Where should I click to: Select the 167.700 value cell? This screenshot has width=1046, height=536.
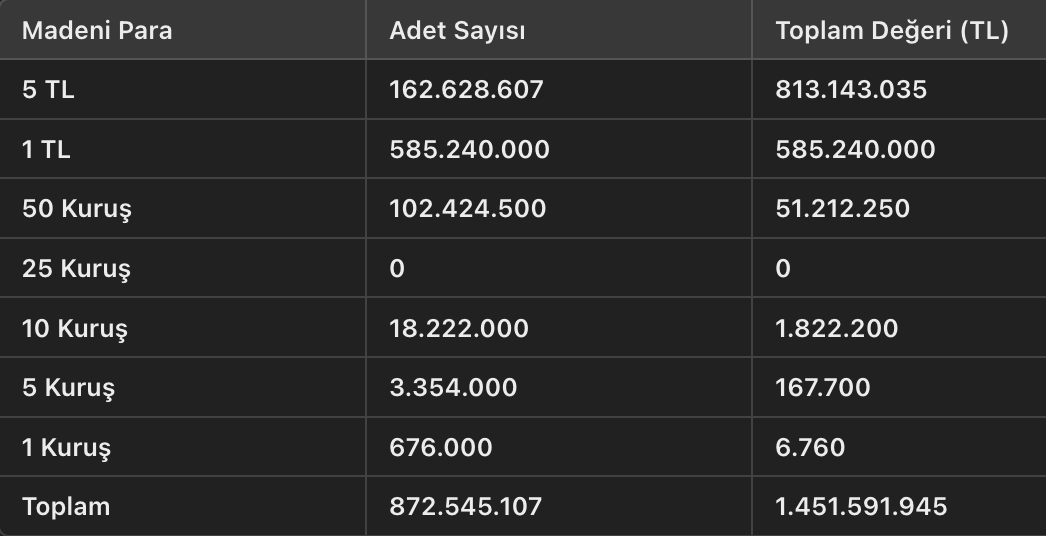(x=823, y=387)
